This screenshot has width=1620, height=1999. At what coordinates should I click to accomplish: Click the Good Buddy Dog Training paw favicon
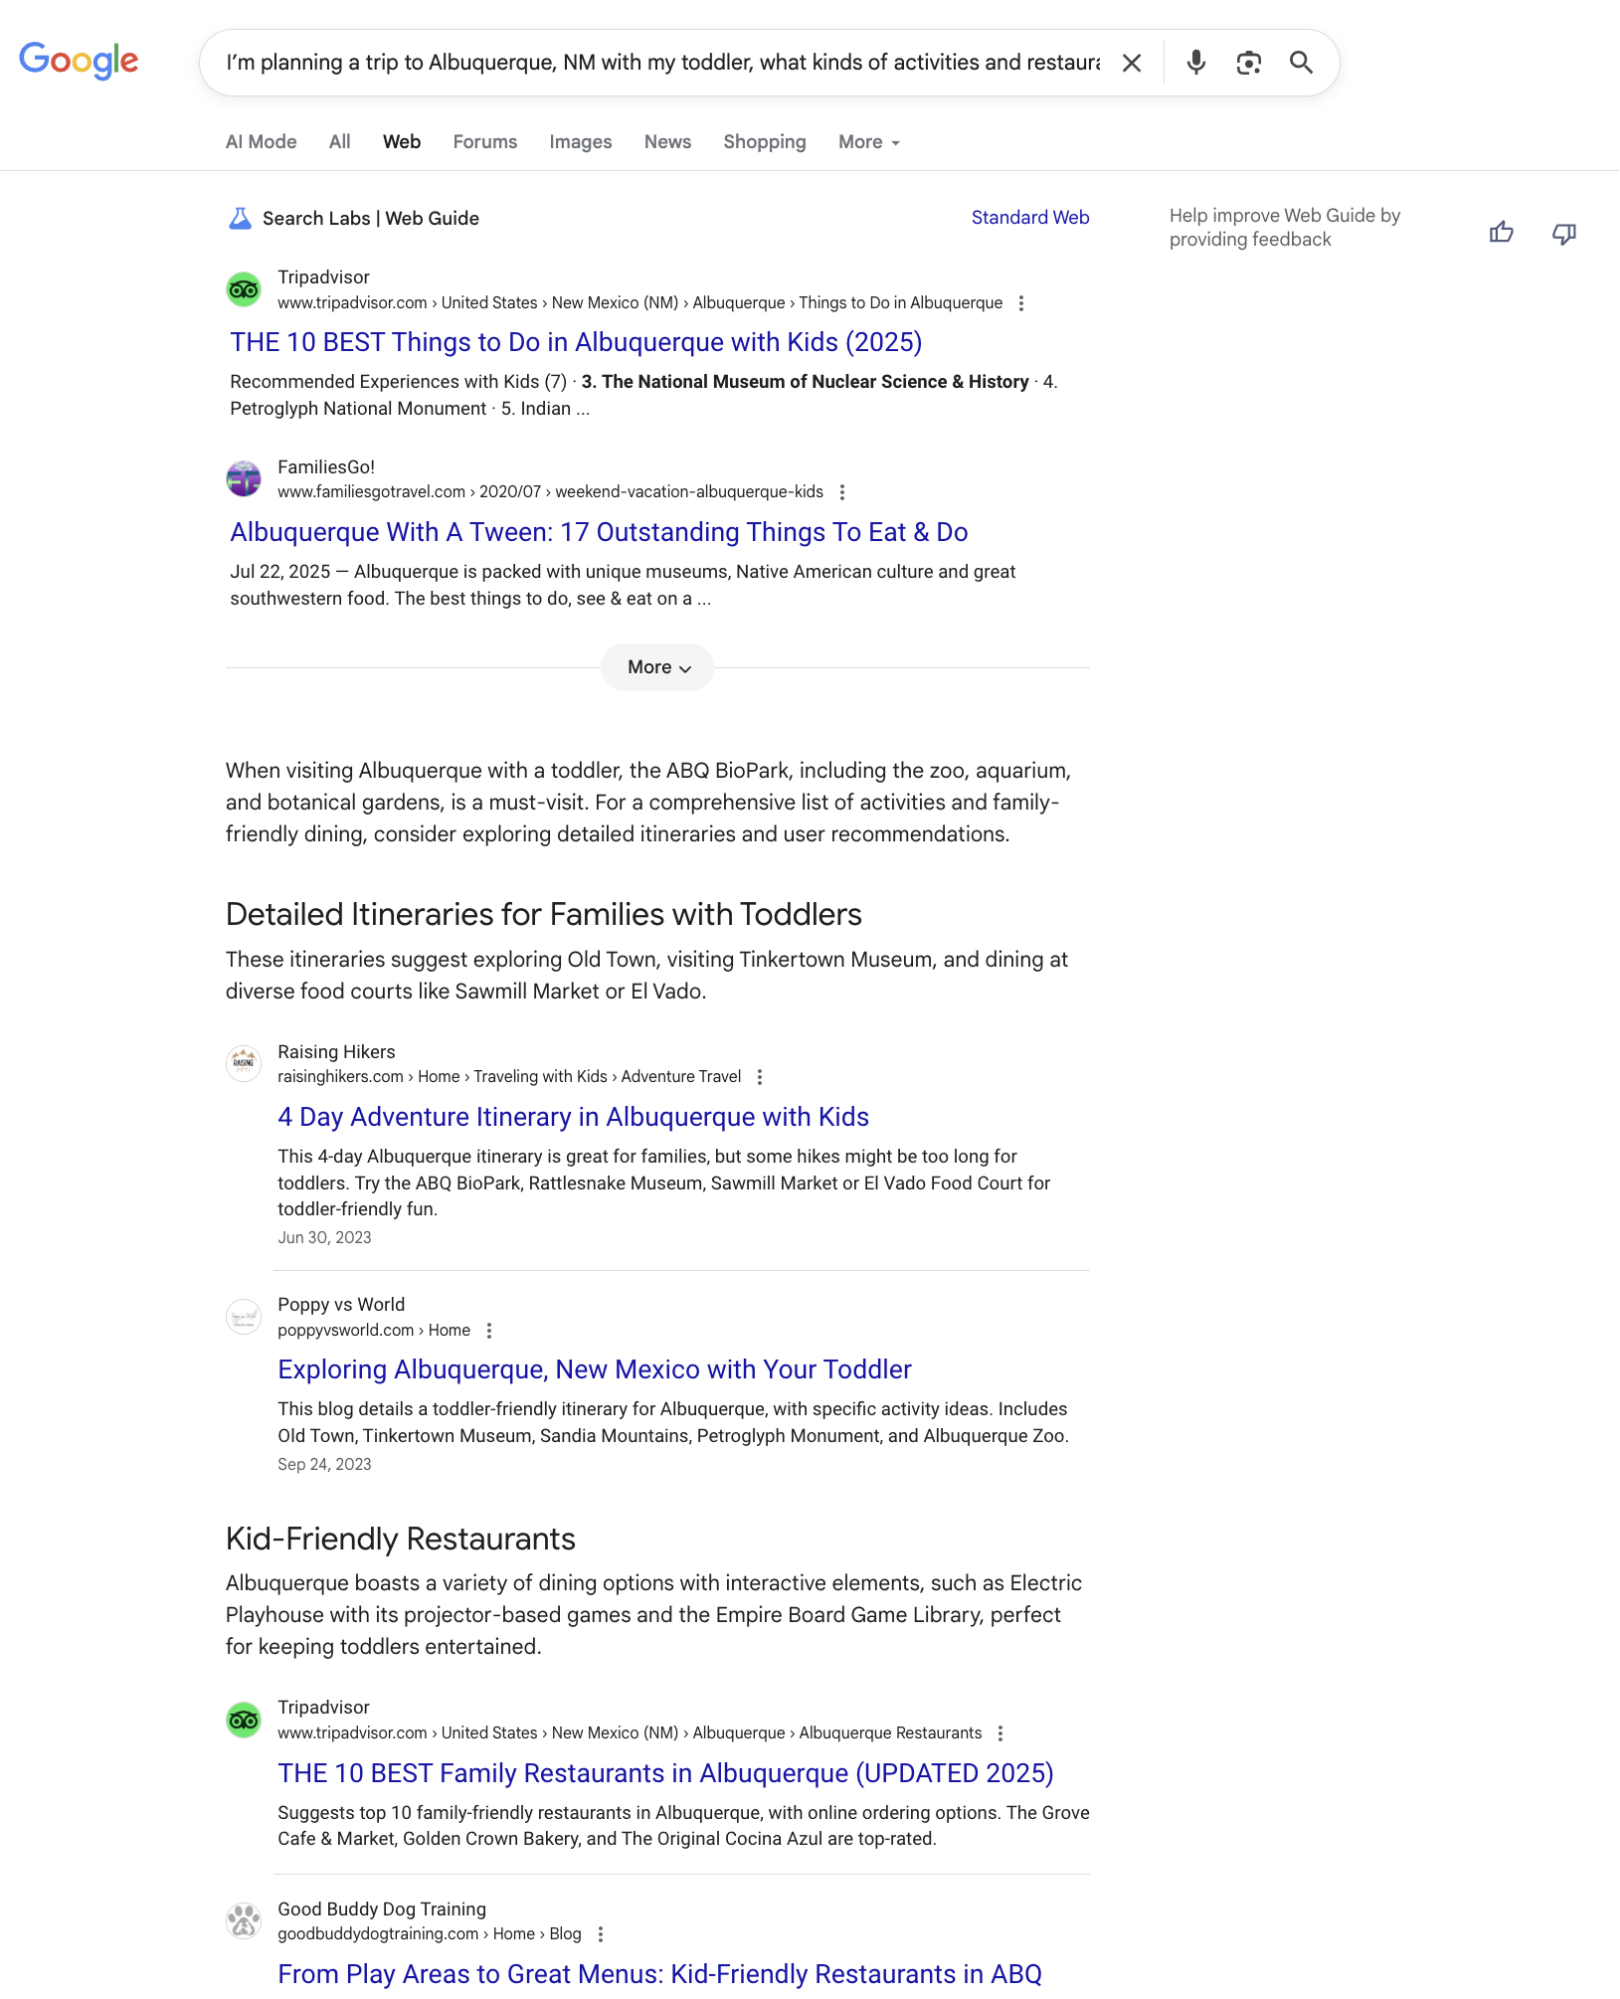tap(244, 1922)
